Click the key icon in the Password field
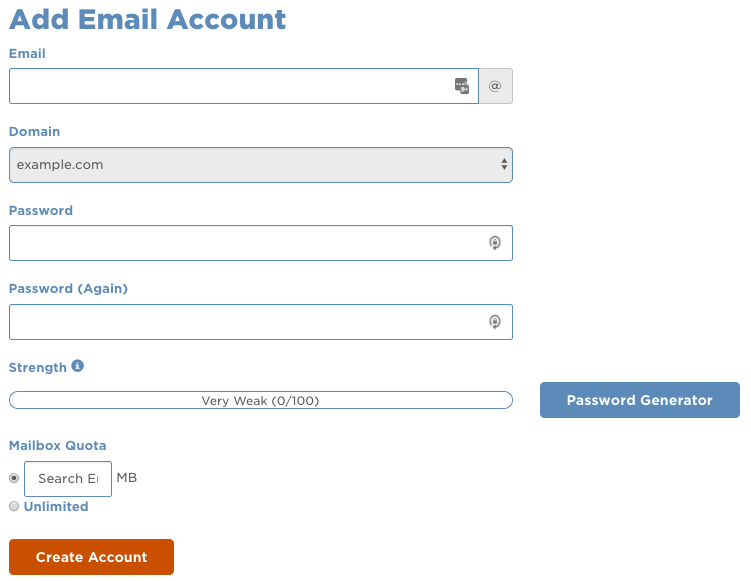 coord(495,243)
